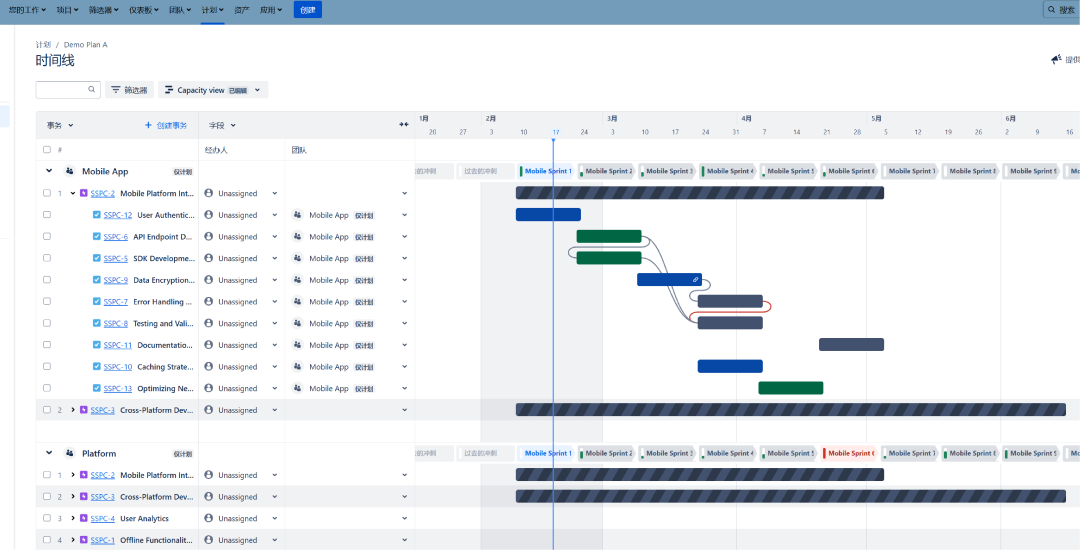
Task: Open the 事务 column dropdown
Action: [x=60, y=125]
